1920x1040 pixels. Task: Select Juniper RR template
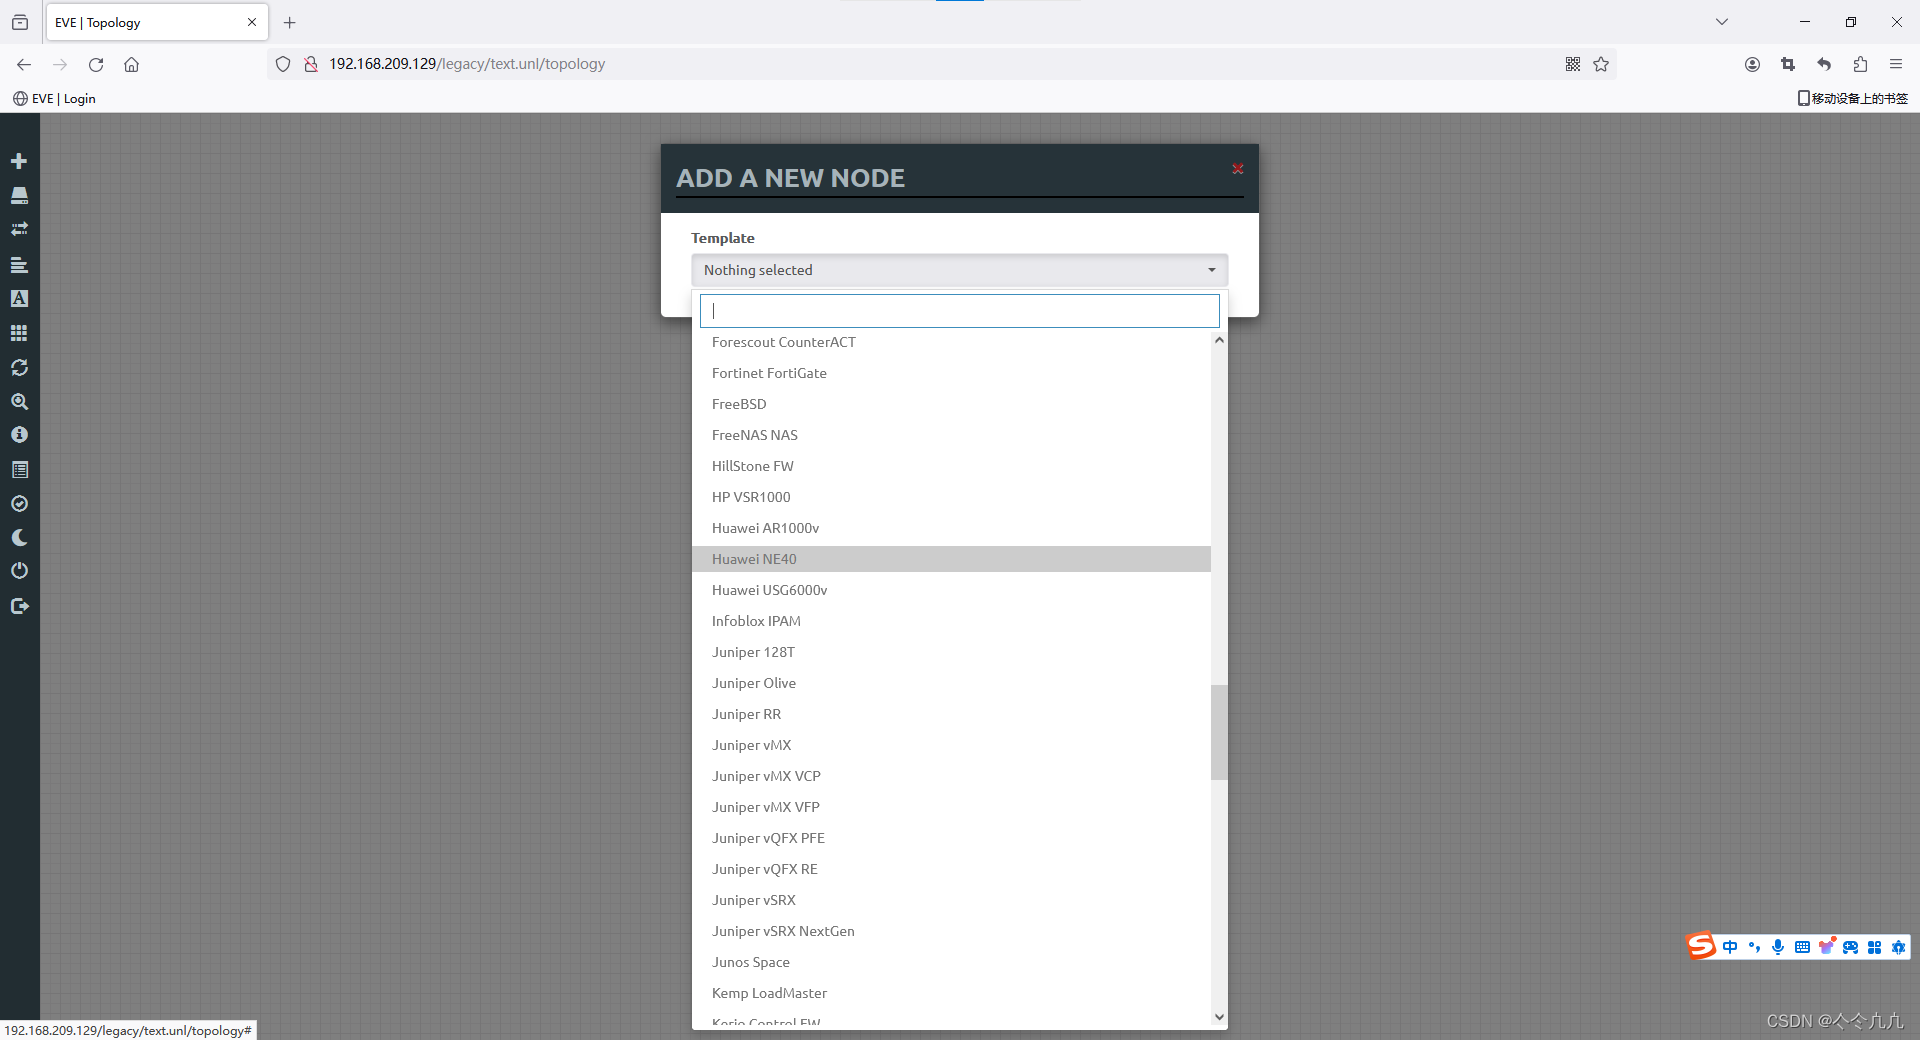[x=951, y=714]
